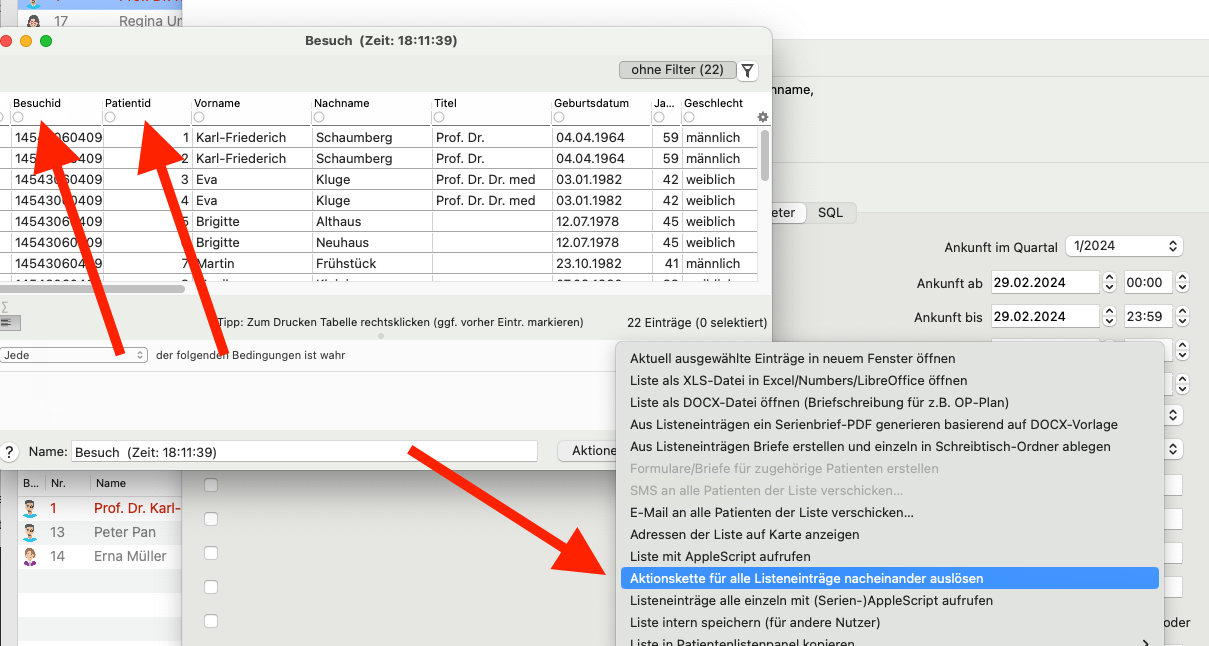Toggle the list view icon below table
This screenshot has height=646, width=1209.
(x=8, y=323)
